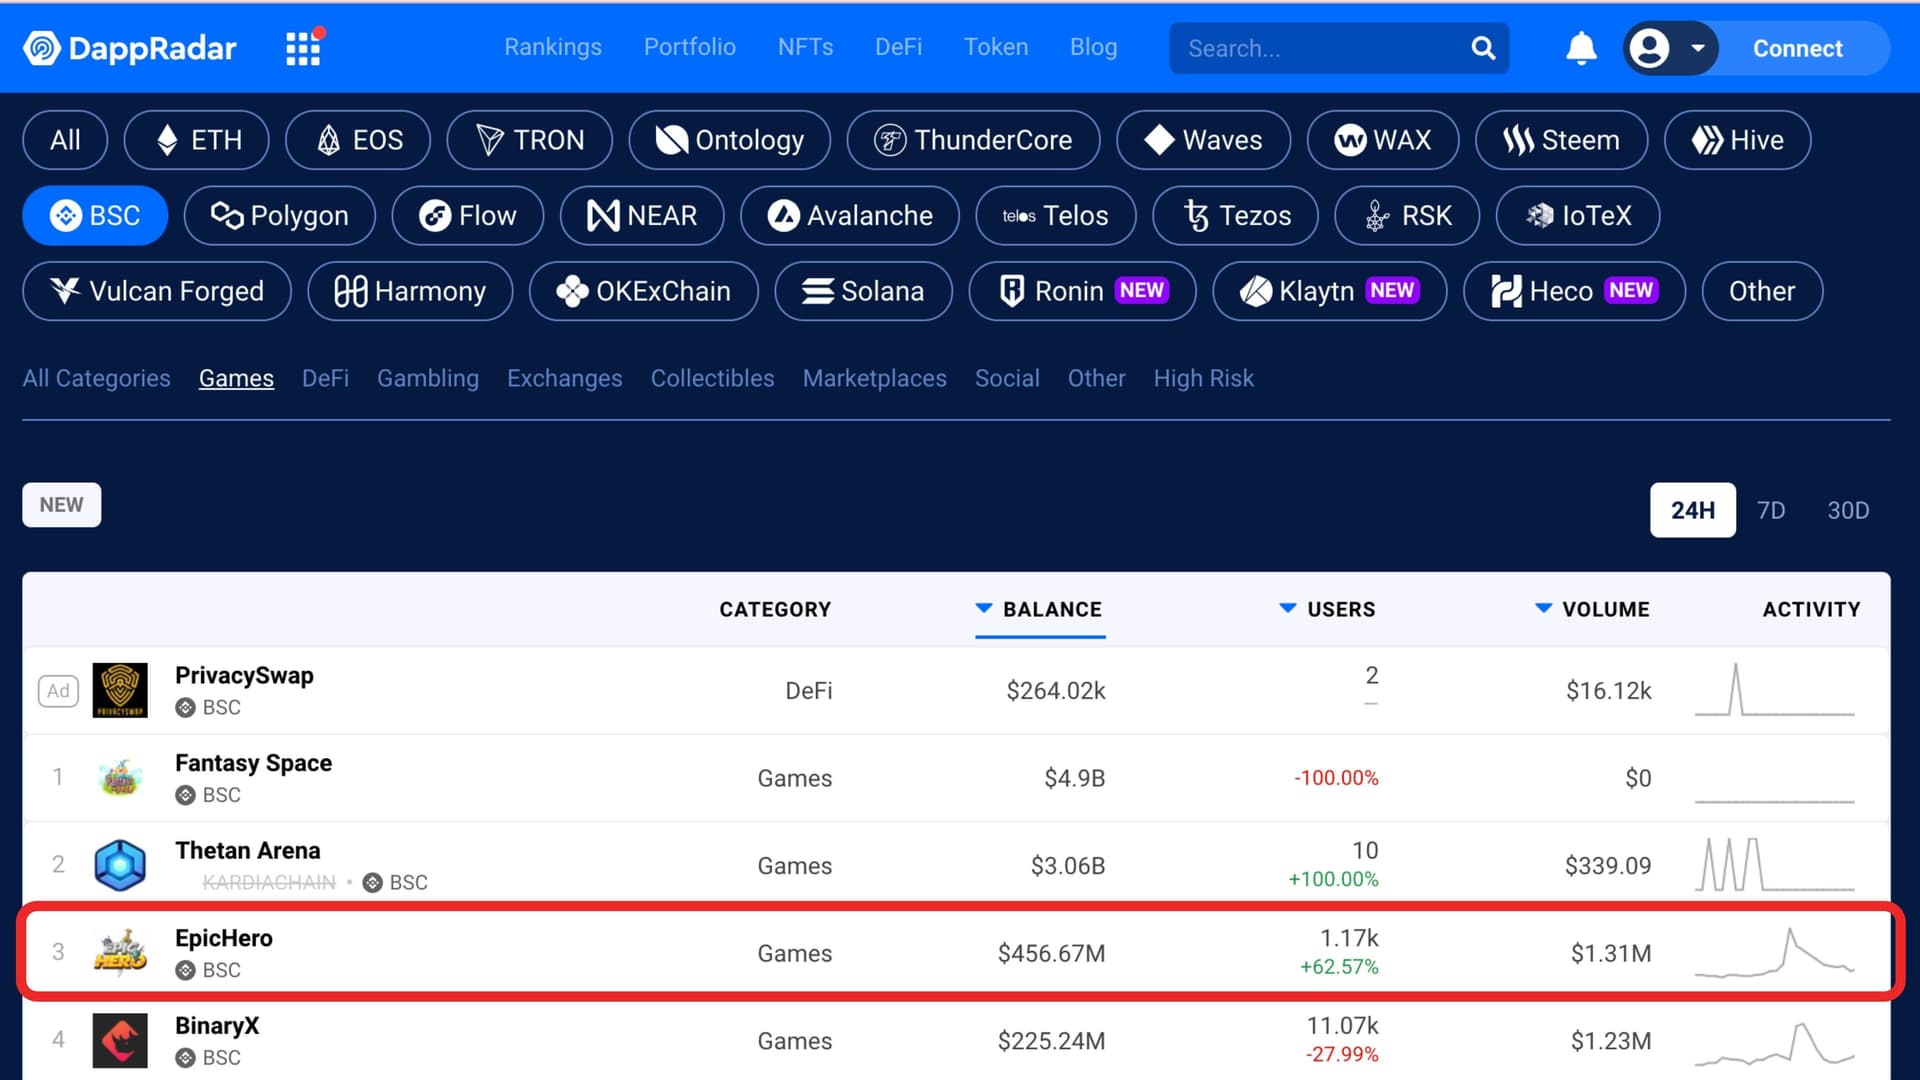The height and width of the screenshot is (1080, 1920).
Task: Open Thetan Arena dapp logo
Action: 120,865
